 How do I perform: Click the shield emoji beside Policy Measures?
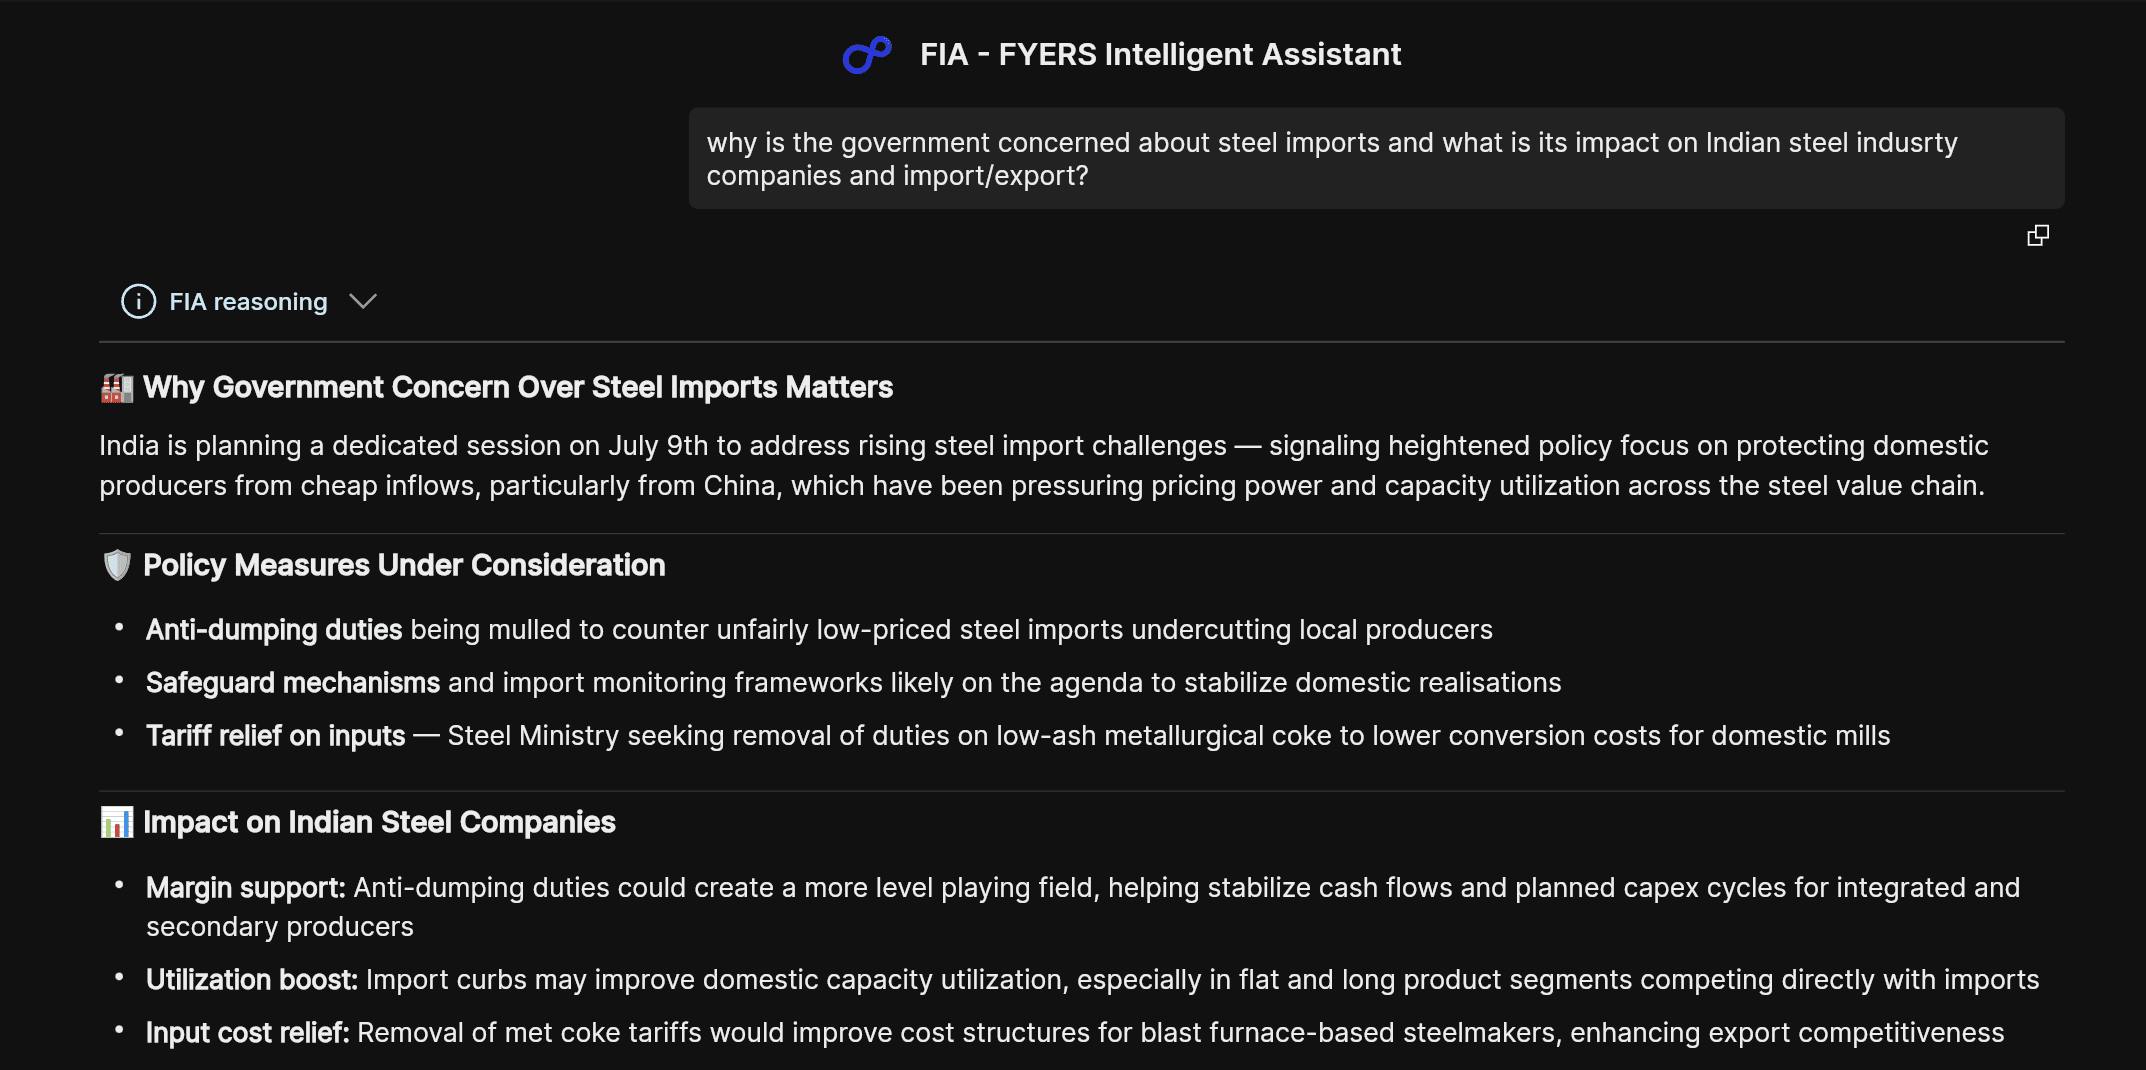point(117,565)
